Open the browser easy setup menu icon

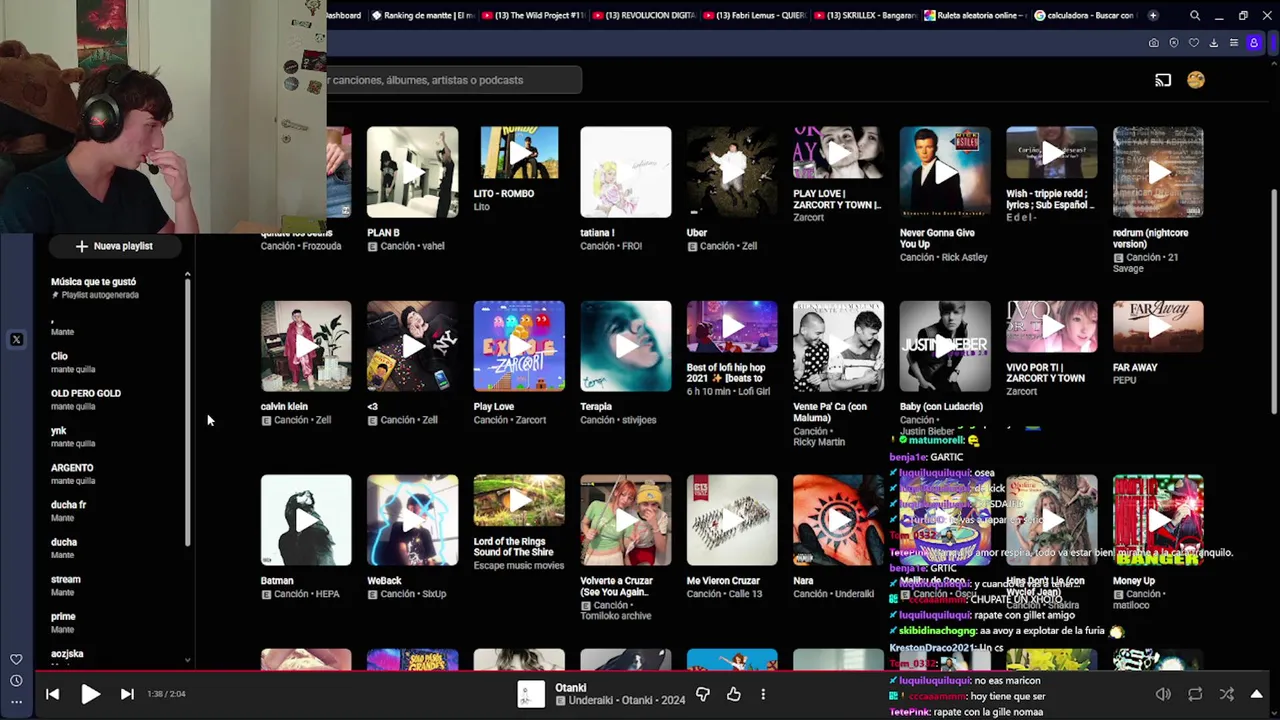pyautogui.click(x=1233, y=43)
